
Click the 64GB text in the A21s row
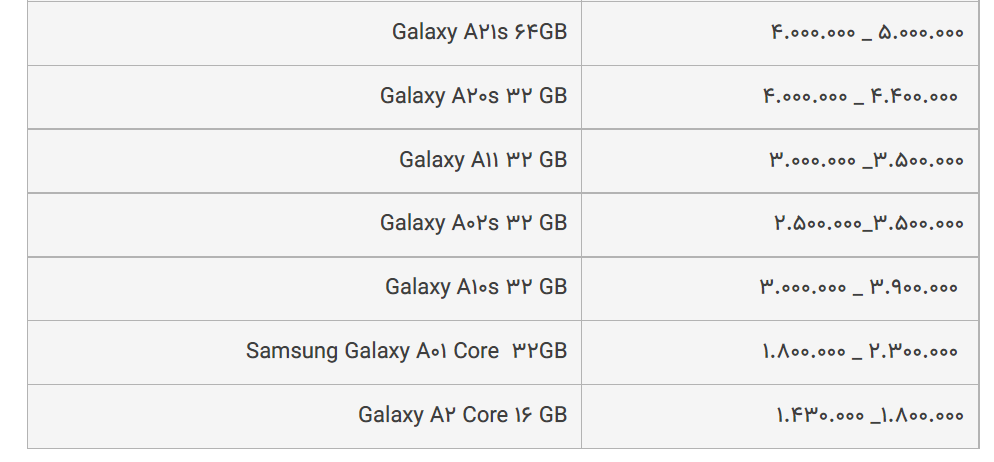coord(541,32)
